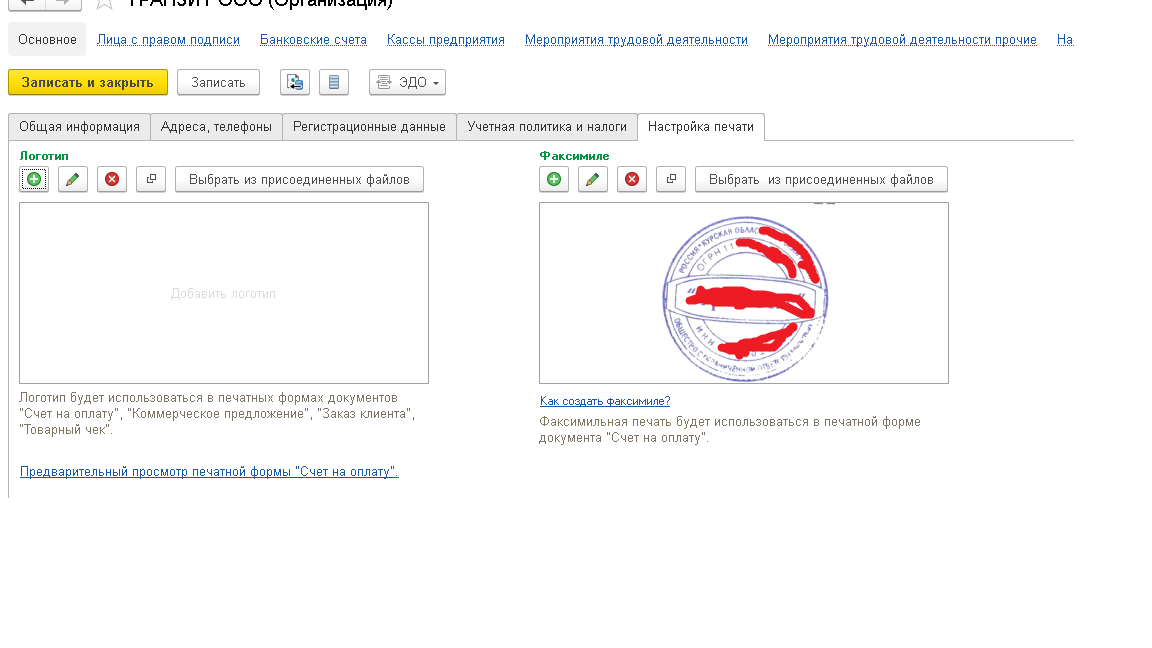This screenshot has height=648, width=1152.
Task: Choose logo via Выбрать из присоединенных файлов
Action: 299,180
